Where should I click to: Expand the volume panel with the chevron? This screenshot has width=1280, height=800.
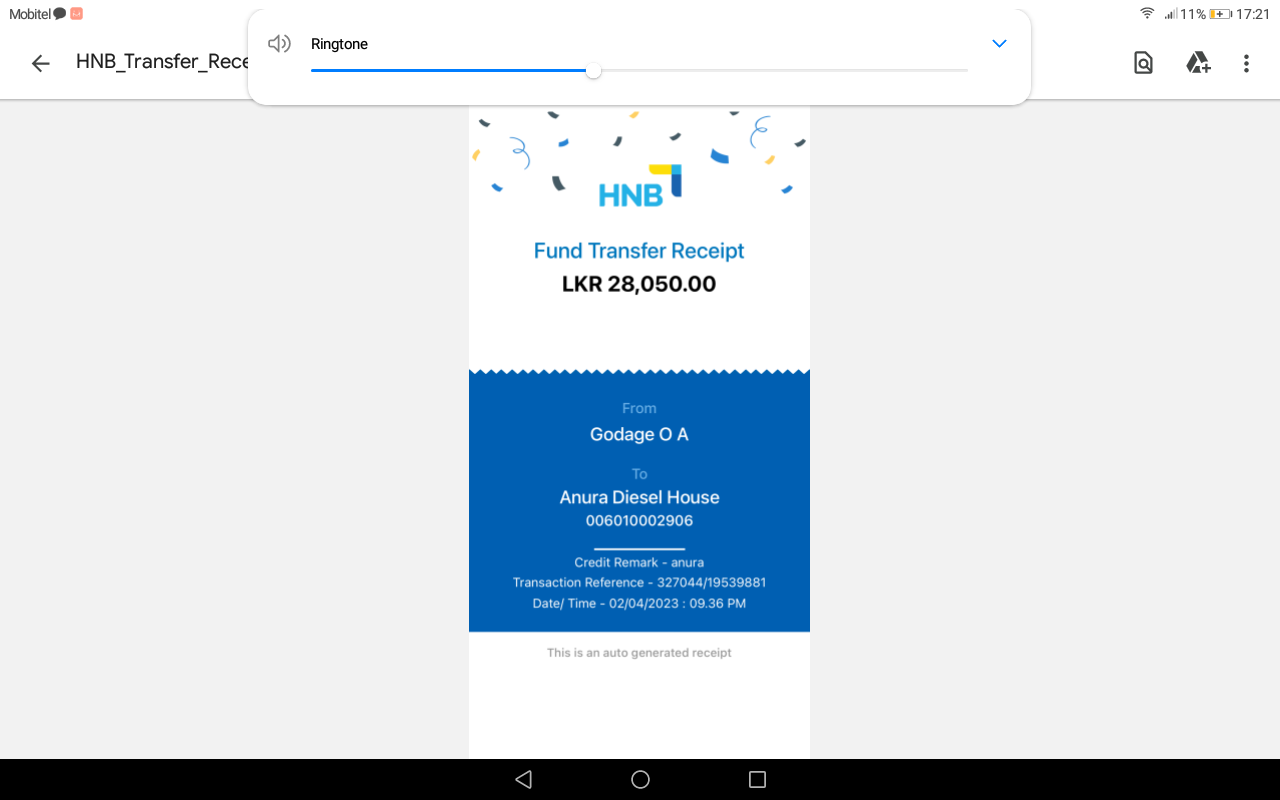[998, 44]
